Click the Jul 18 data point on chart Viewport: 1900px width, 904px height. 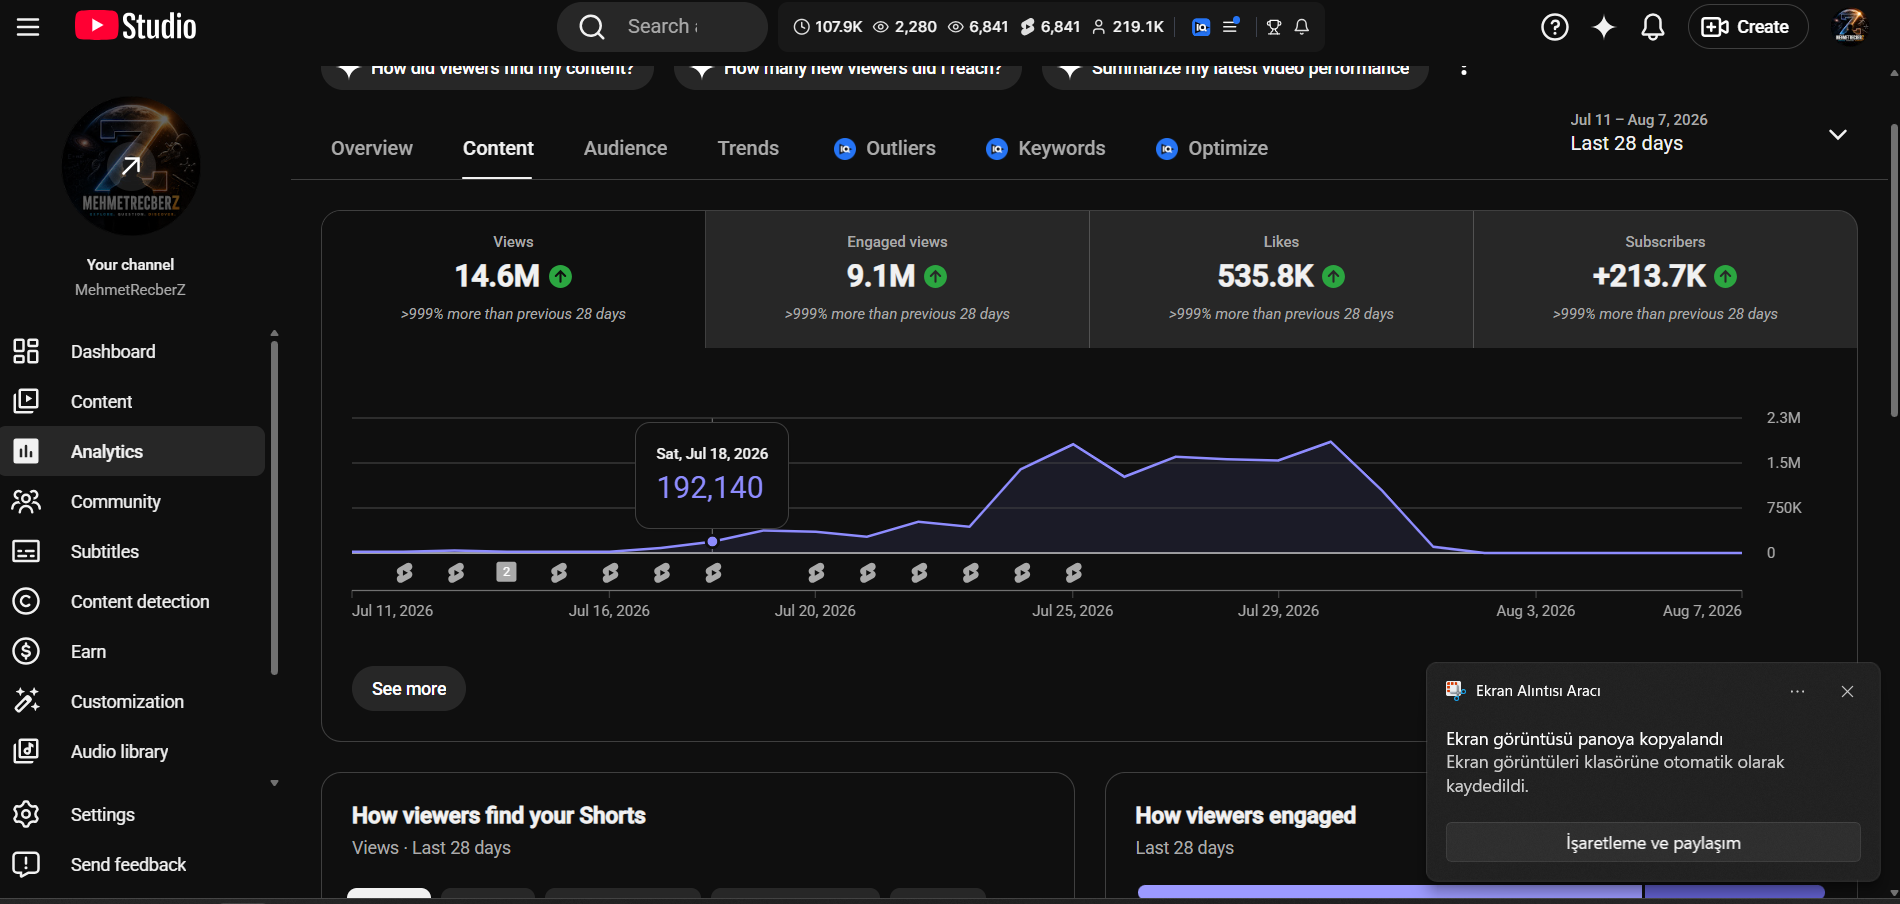point(712,541)
